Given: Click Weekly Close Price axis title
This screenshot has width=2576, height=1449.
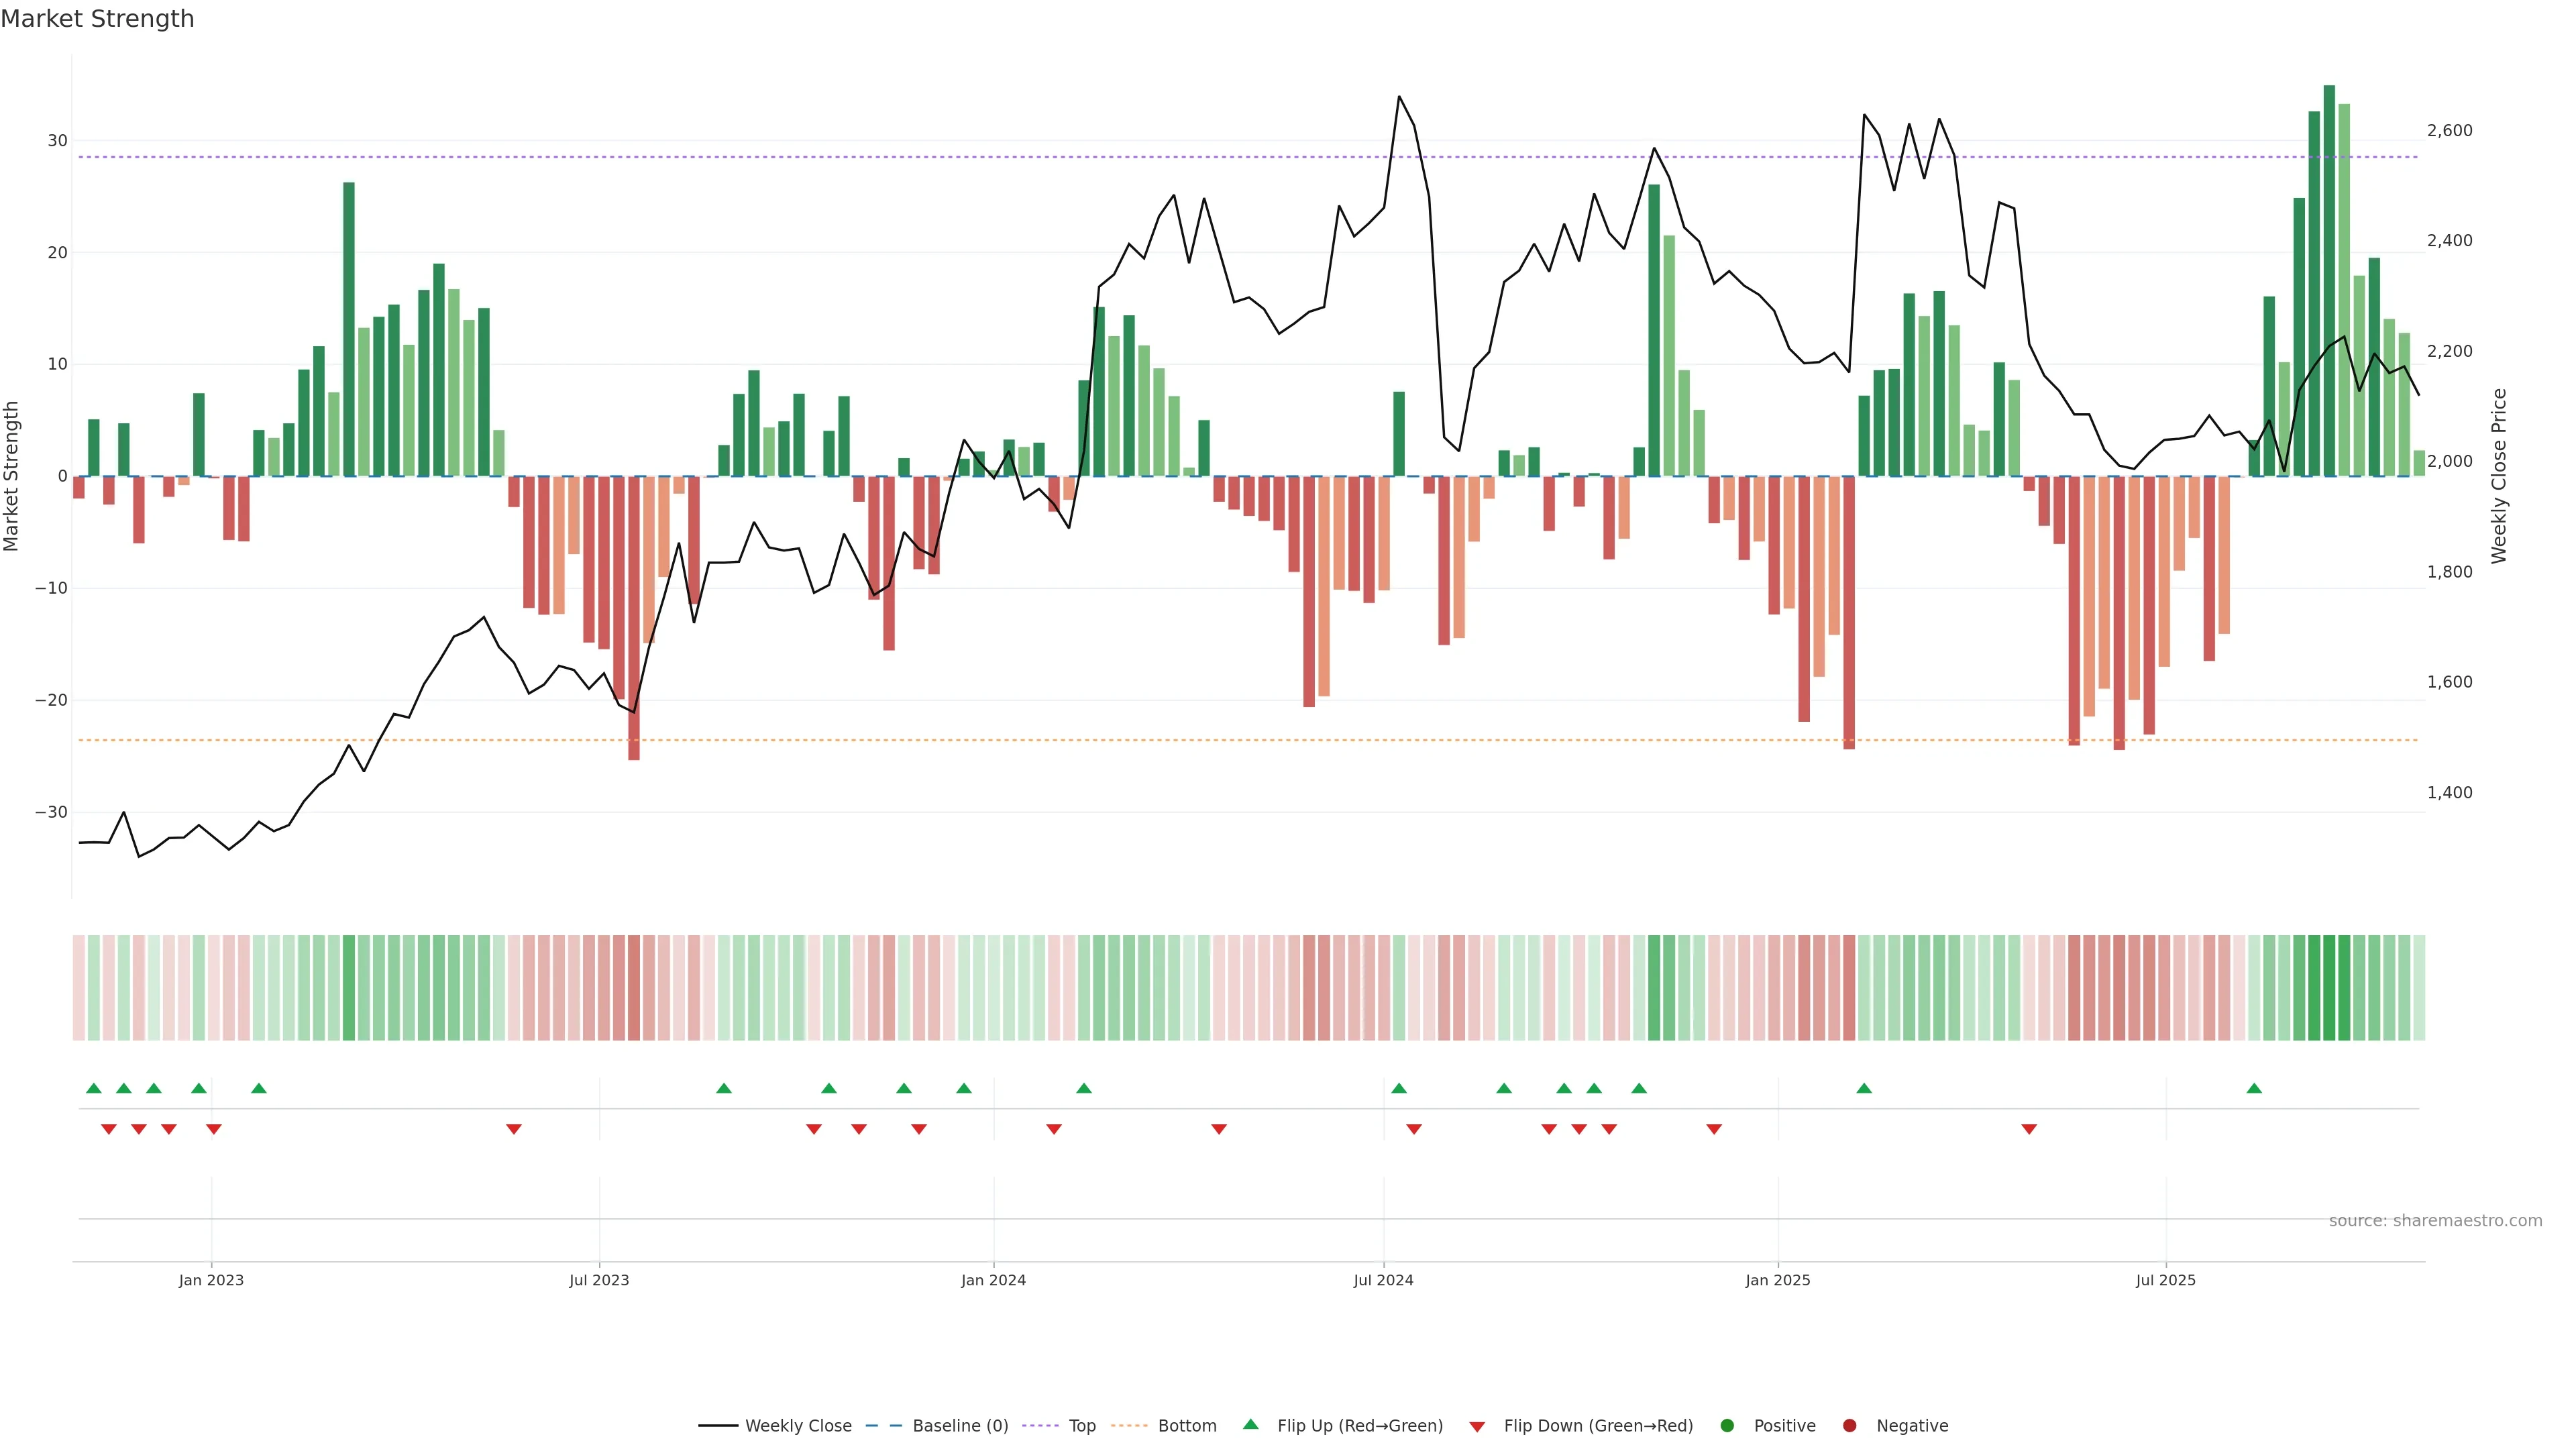Looking at the screenshot, I should click(2499, 476).
